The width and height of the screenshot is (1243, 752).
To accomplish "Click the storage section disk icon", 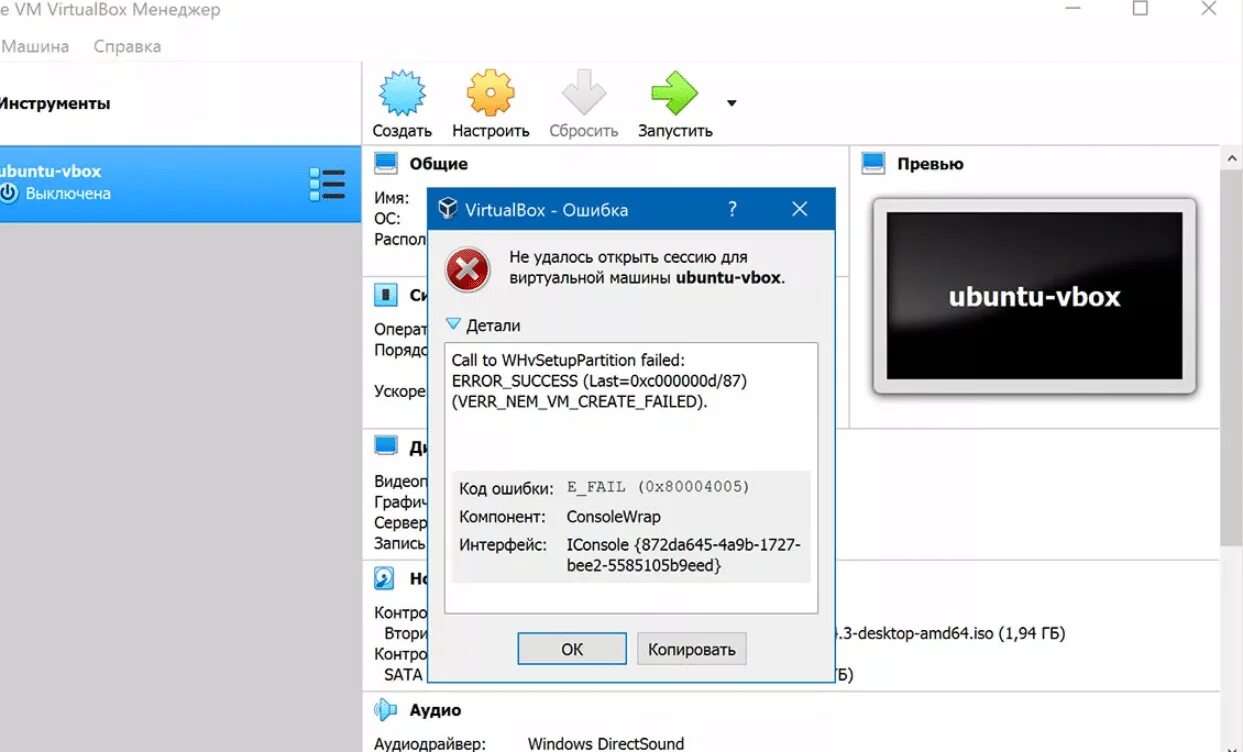I will tap(385, 578).
